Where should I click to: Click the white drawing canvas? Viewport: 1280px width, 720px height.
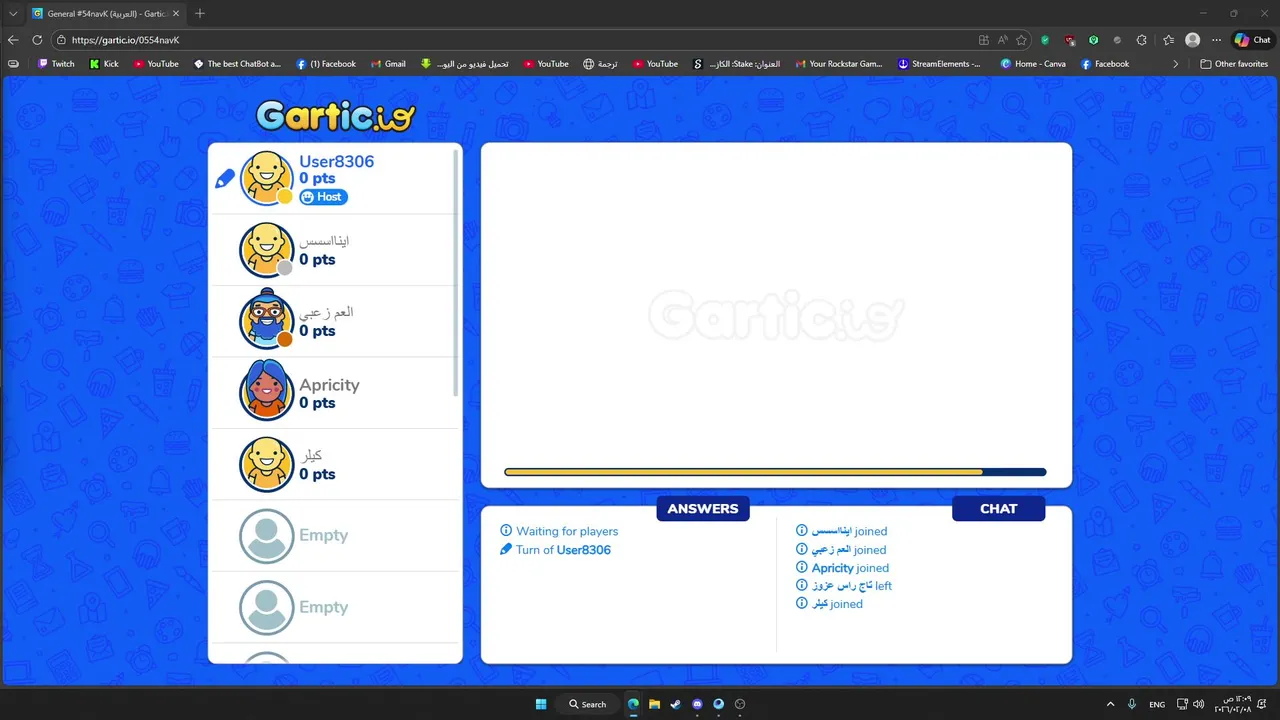(776, 315)
